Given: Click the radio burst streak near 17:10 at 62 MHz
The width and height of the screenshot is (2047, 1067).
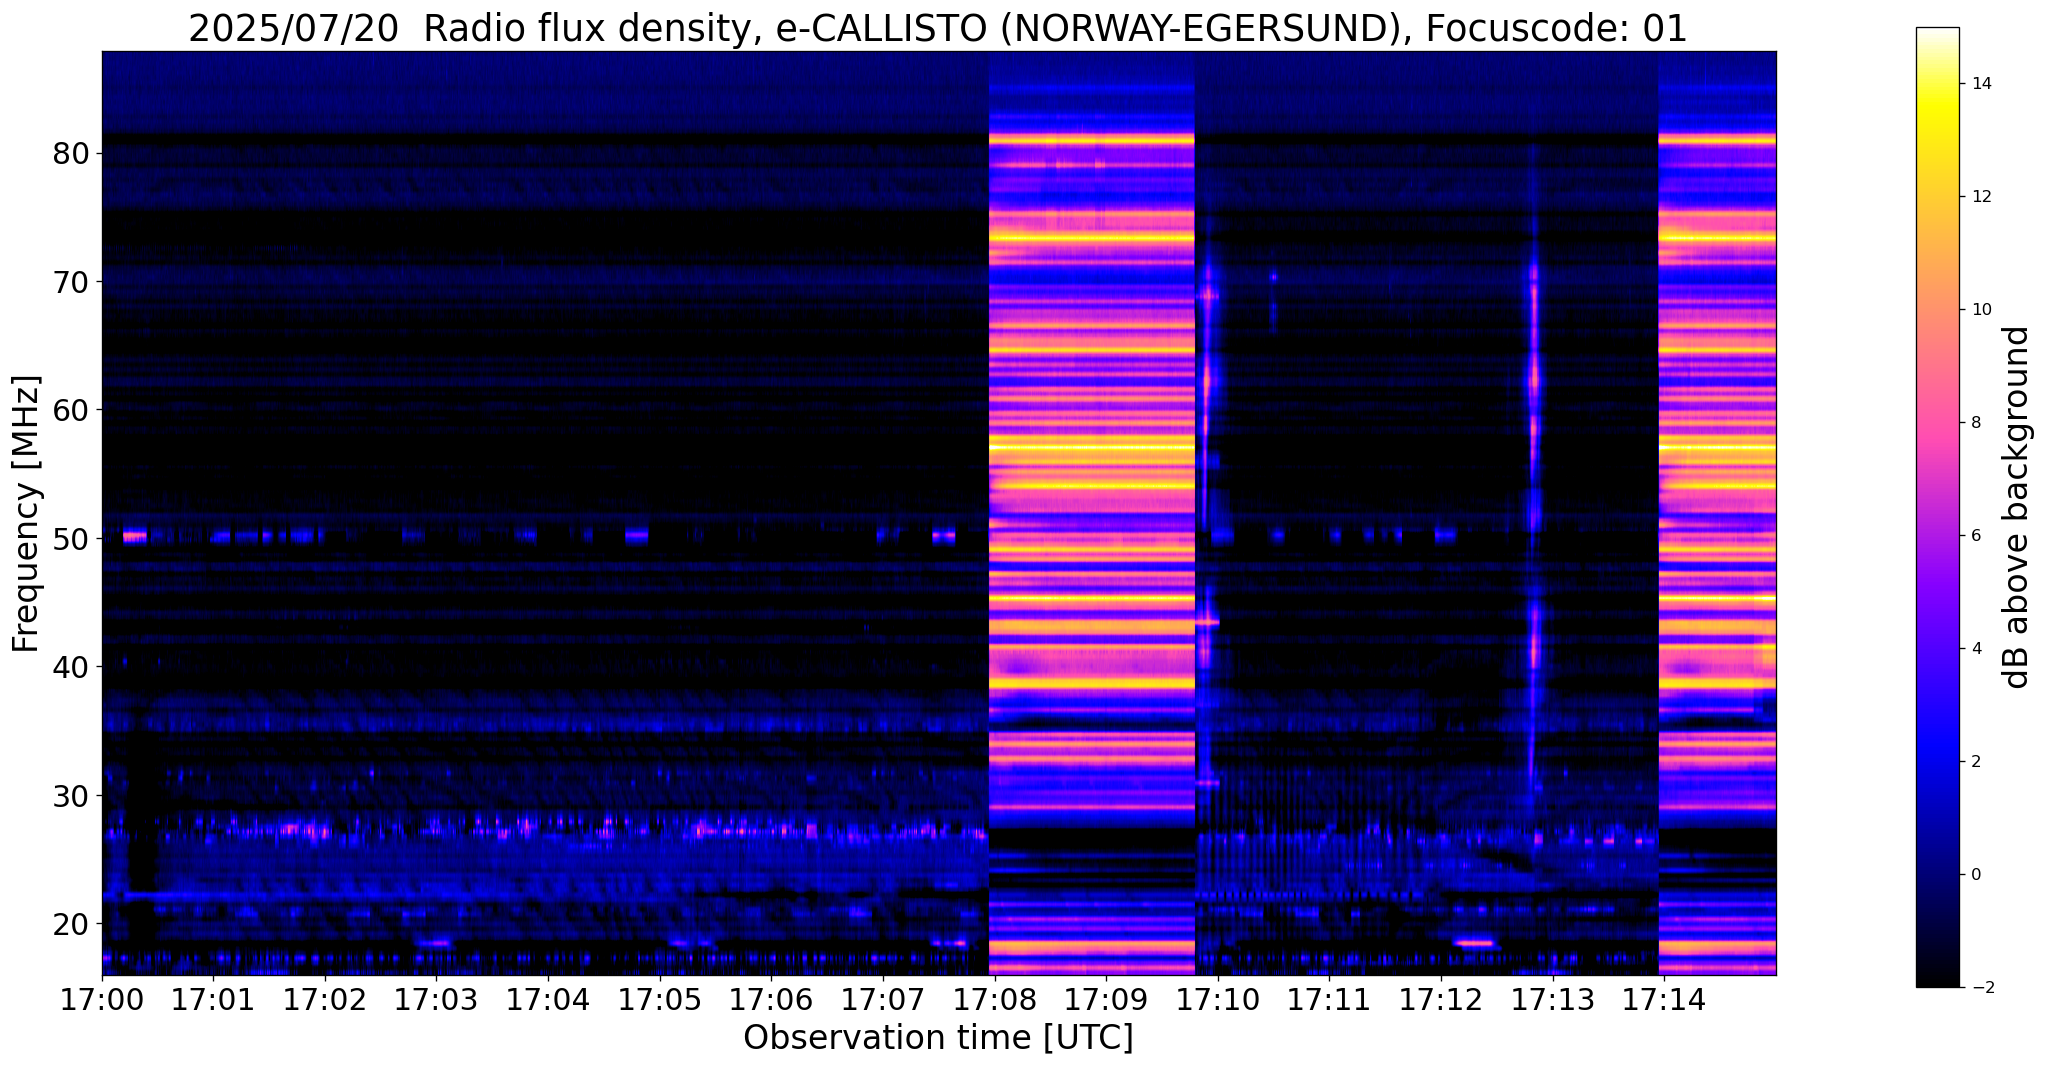Looking at the screenshot, I should 1207,380.
